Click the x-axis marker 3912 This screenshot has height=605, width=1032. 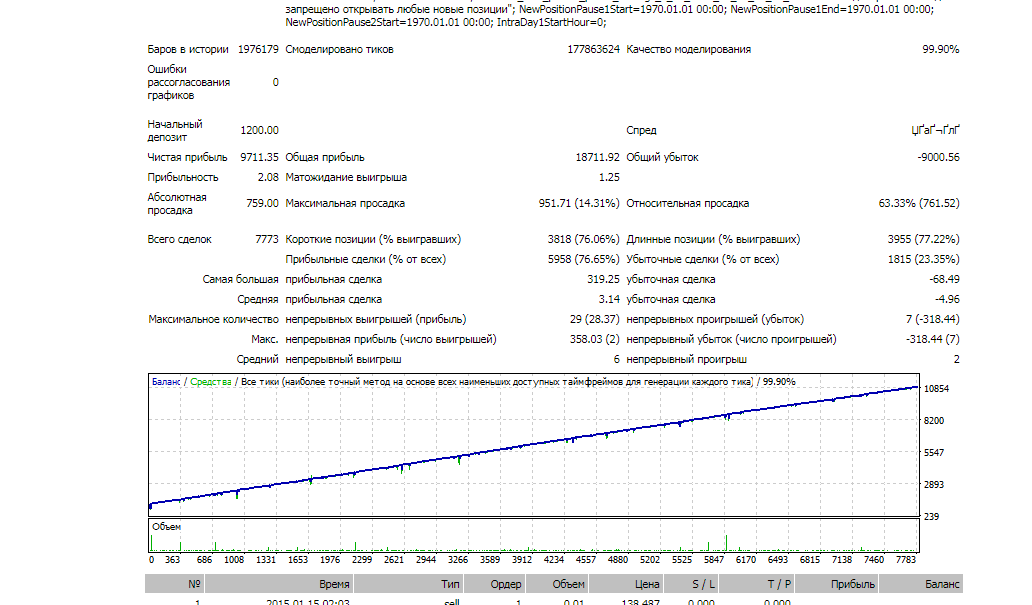(x=521, y=560)
